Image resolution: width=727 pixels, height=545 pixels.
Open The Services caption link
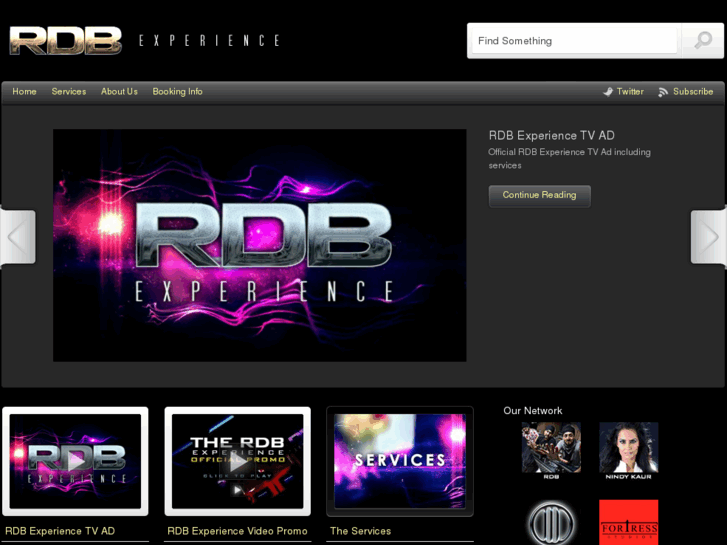click(x=361, y=531)
